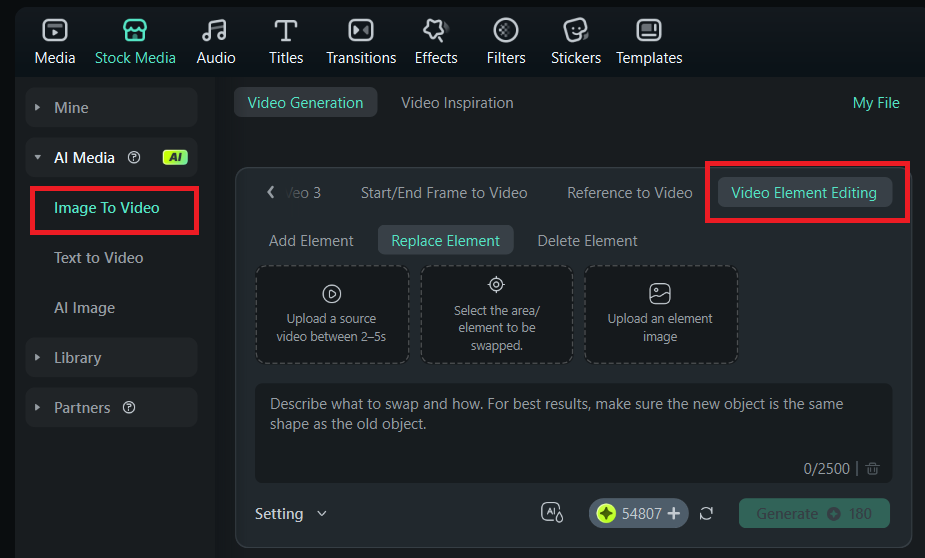Viewport: 925px width, 558px height.
Task: Clear the prompt with the trash icon
Action: point(872,469)
